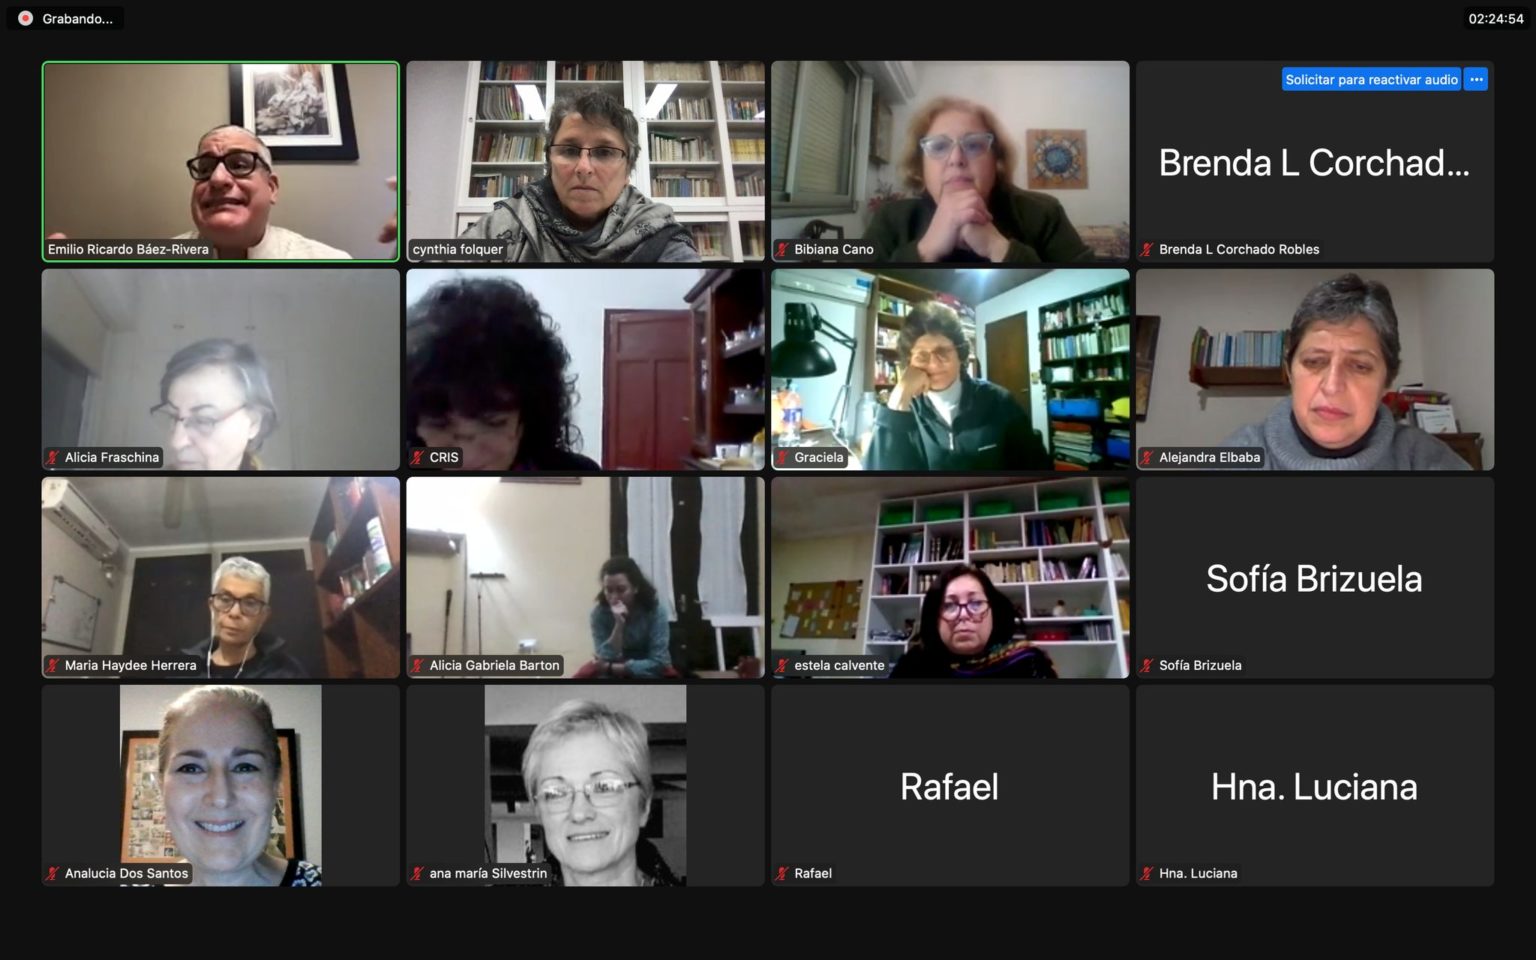Click the red recording indicator icon
1536x960 pixels.
pos(25,18)
